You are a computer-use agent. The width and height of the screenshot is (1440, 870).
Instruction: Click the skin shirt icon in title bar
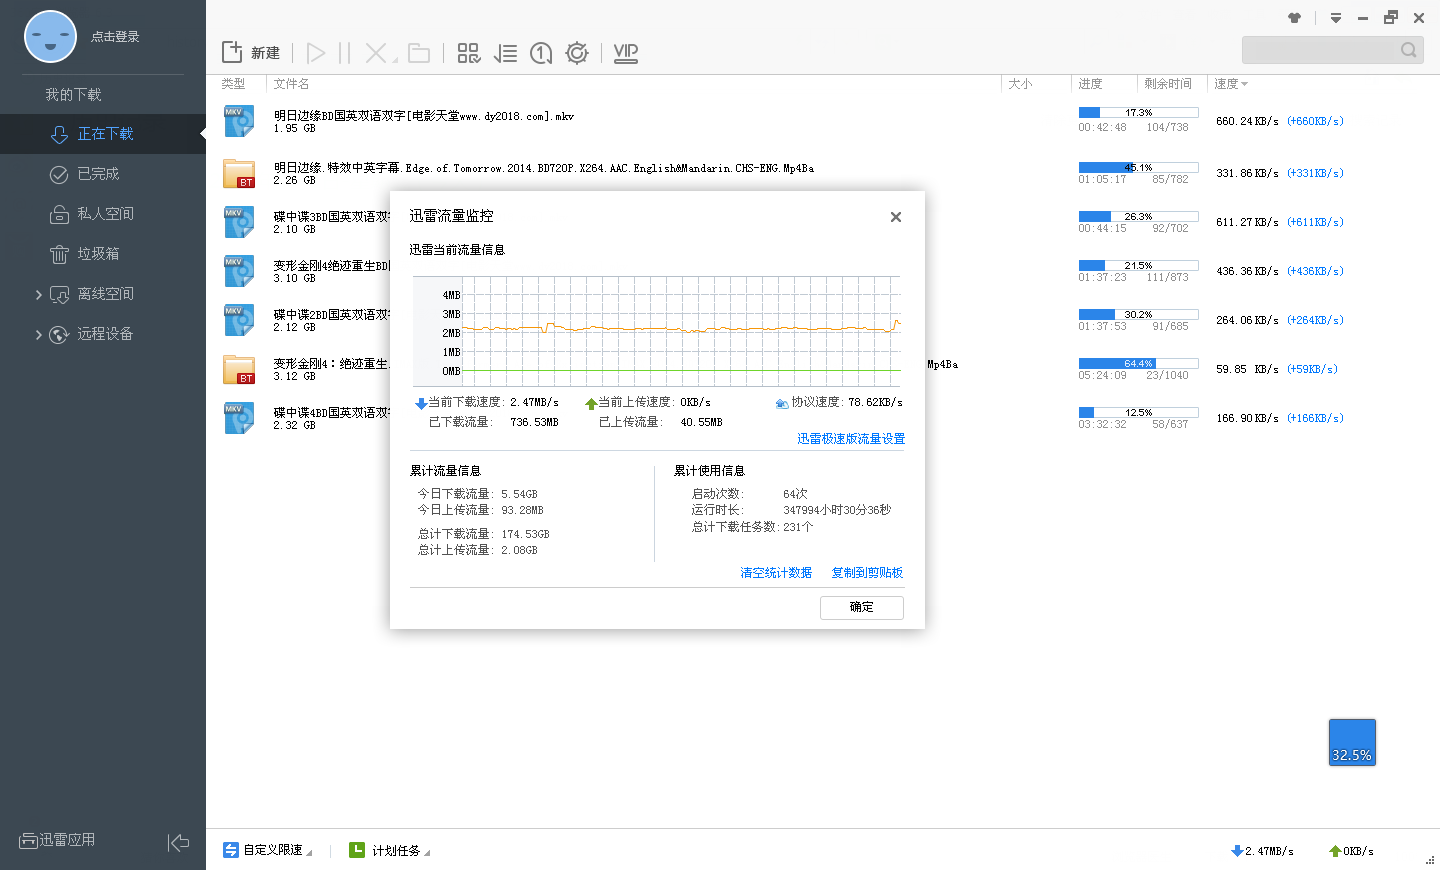1295,18
